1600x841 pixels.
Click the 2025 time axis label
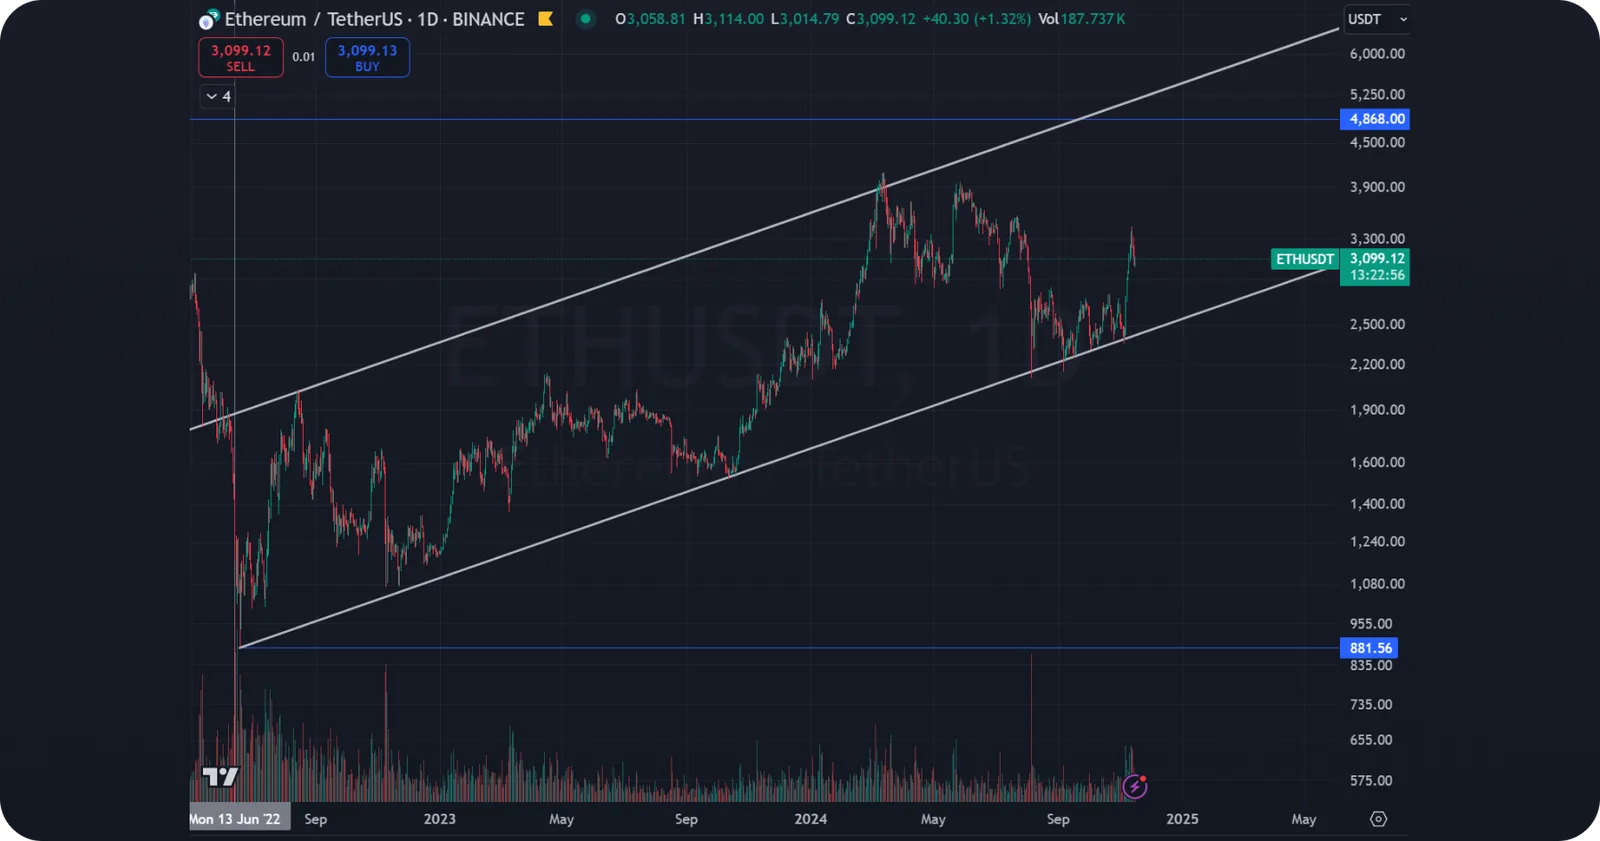(x=1182, y=819)
